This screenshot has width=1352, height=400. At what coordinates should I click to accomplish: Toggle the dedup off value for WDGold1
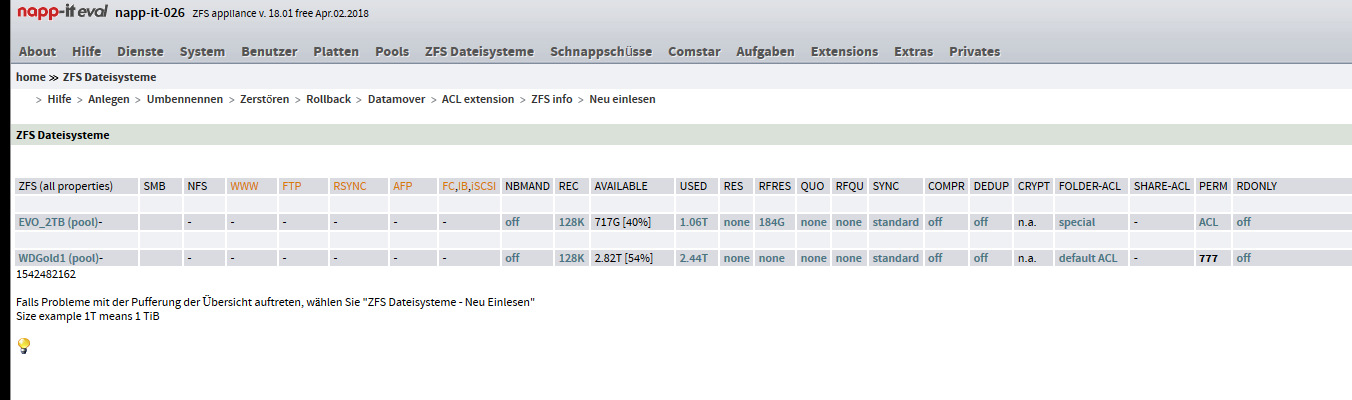[980, 258]
